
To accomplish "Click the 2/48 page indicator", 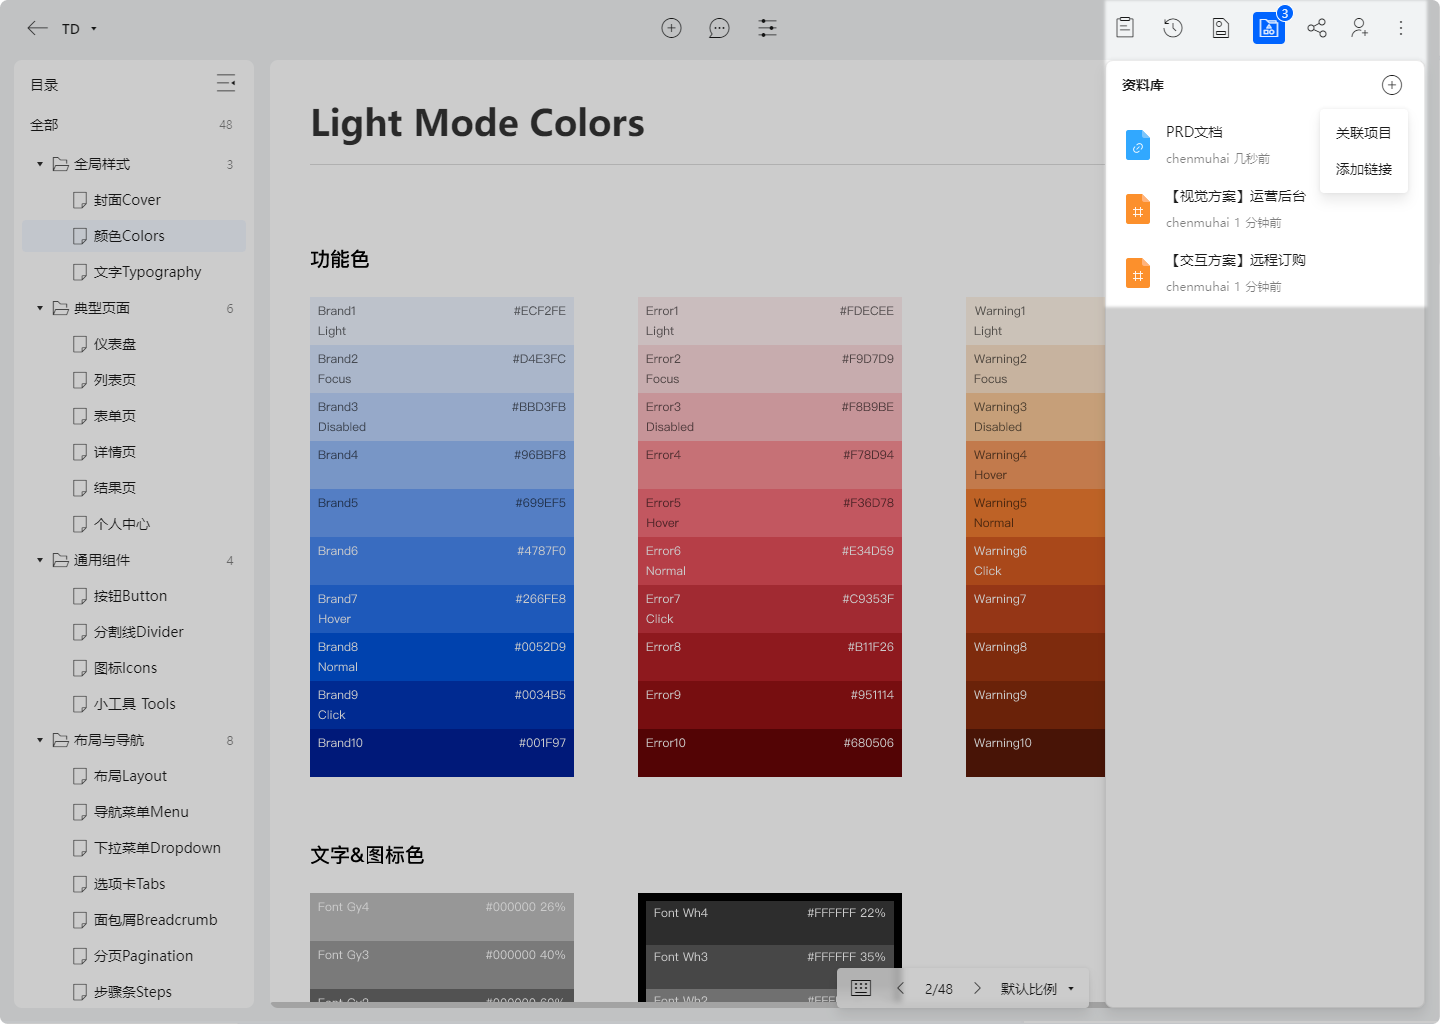I will [939, 989].
